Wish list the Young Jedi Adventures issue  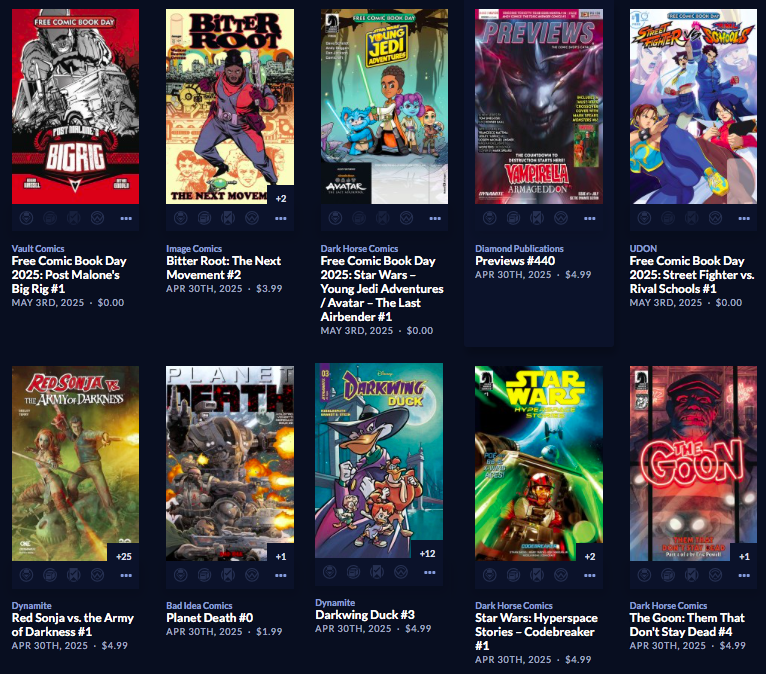(406, 218)
